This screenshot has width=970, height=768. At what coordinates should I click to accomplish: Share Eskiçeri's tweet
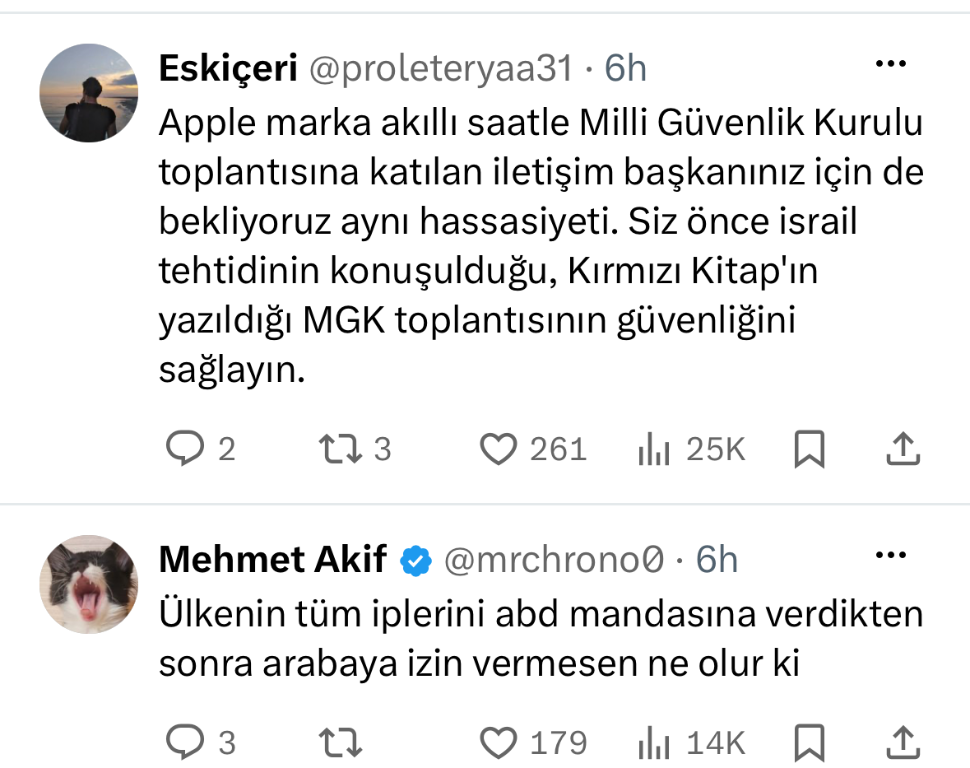tap(903, 448)
